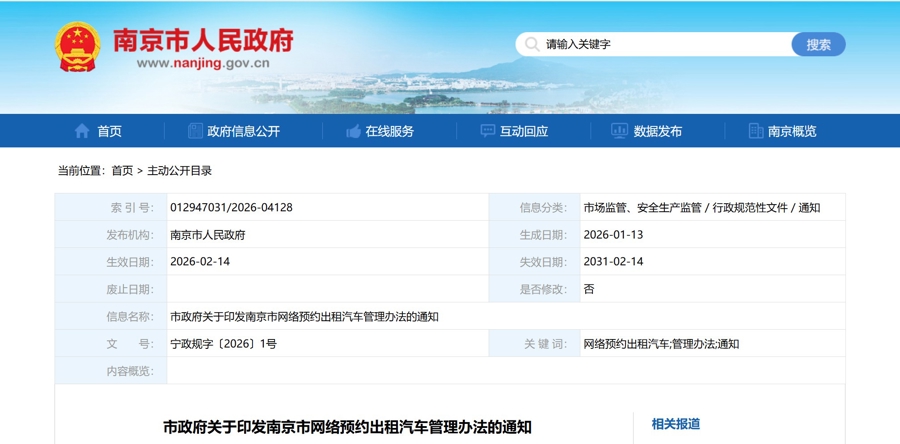The height and width of the screenshot is (444, 900).
Task: Open the 政府信息公开 menu item
Action: (x=243, y=131)
